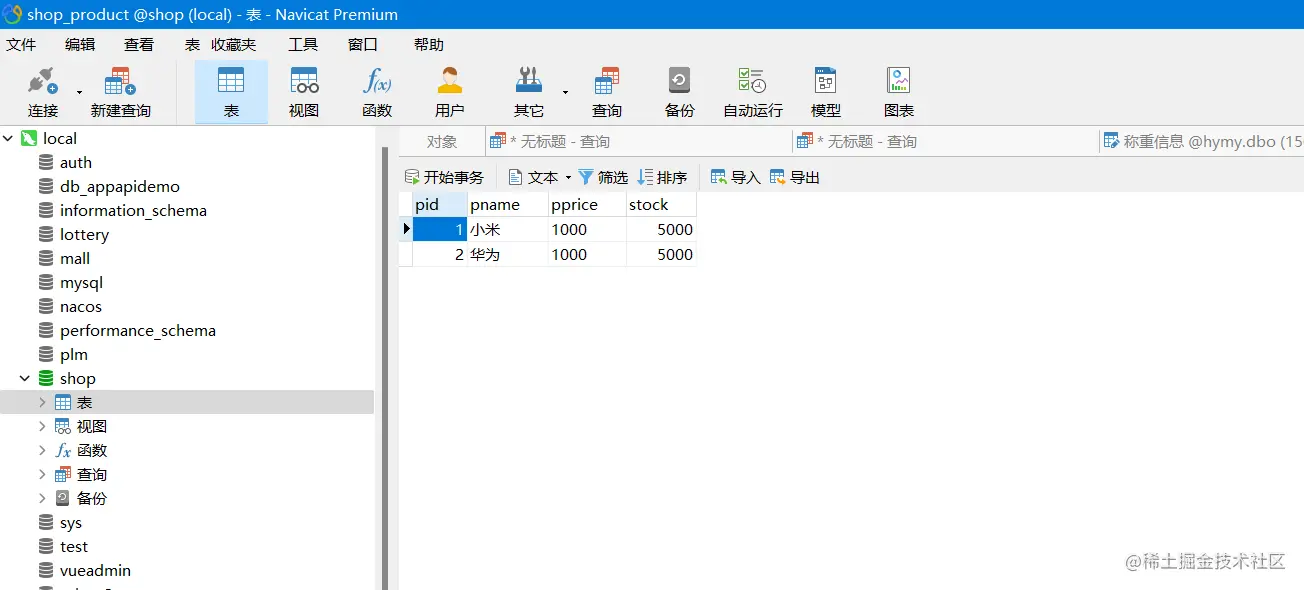Open the 文件 menu
Image resolution: width=1304 pixels, height=590 pixels.
[21, 44]
